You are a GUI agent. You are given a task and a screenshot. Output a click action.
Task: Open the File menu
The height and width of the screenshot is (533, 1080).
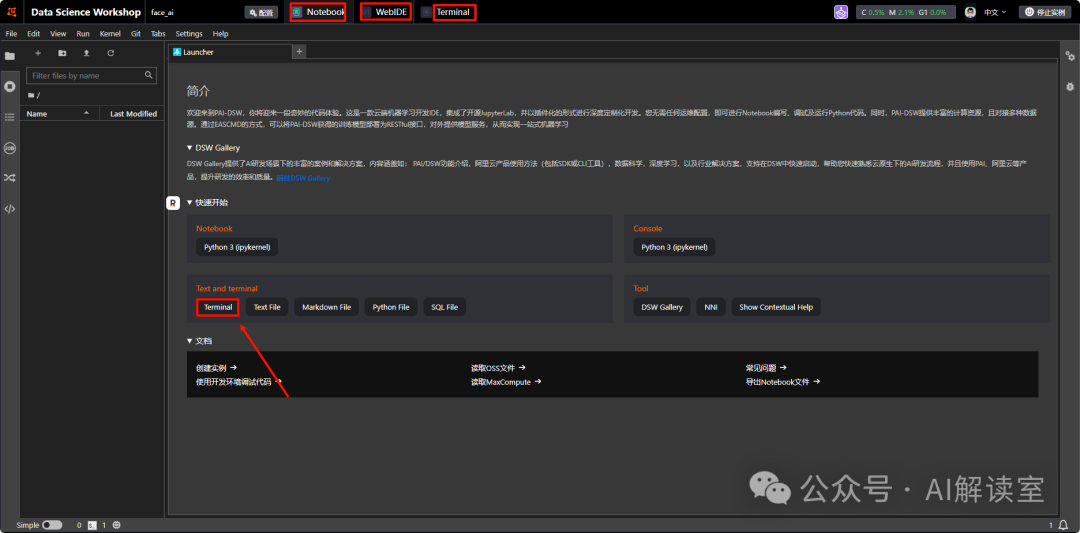coord(11,34)
